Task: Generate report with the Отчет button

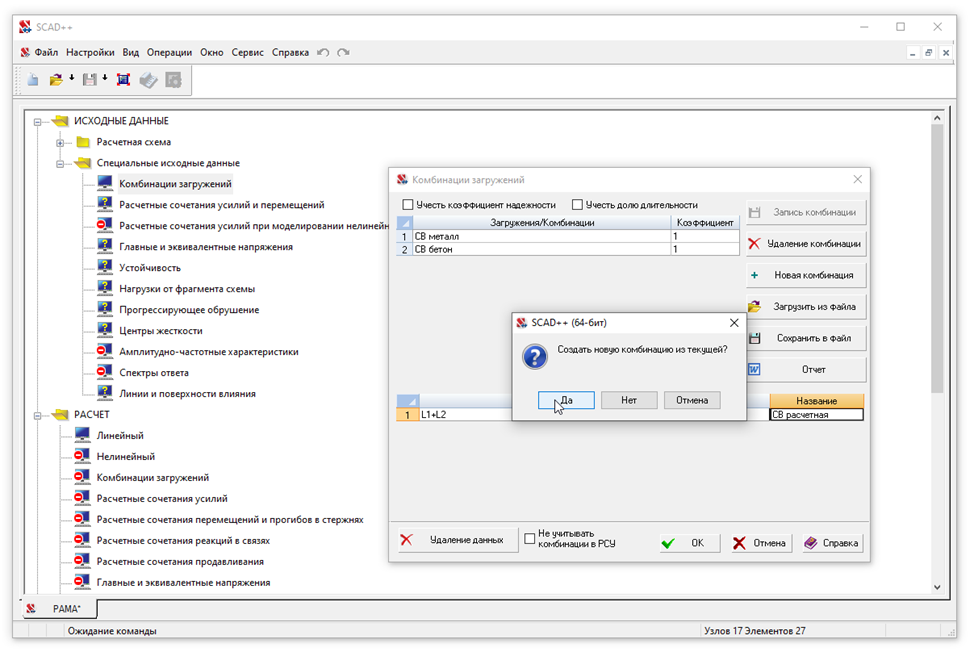Action: tap(806, 369)
